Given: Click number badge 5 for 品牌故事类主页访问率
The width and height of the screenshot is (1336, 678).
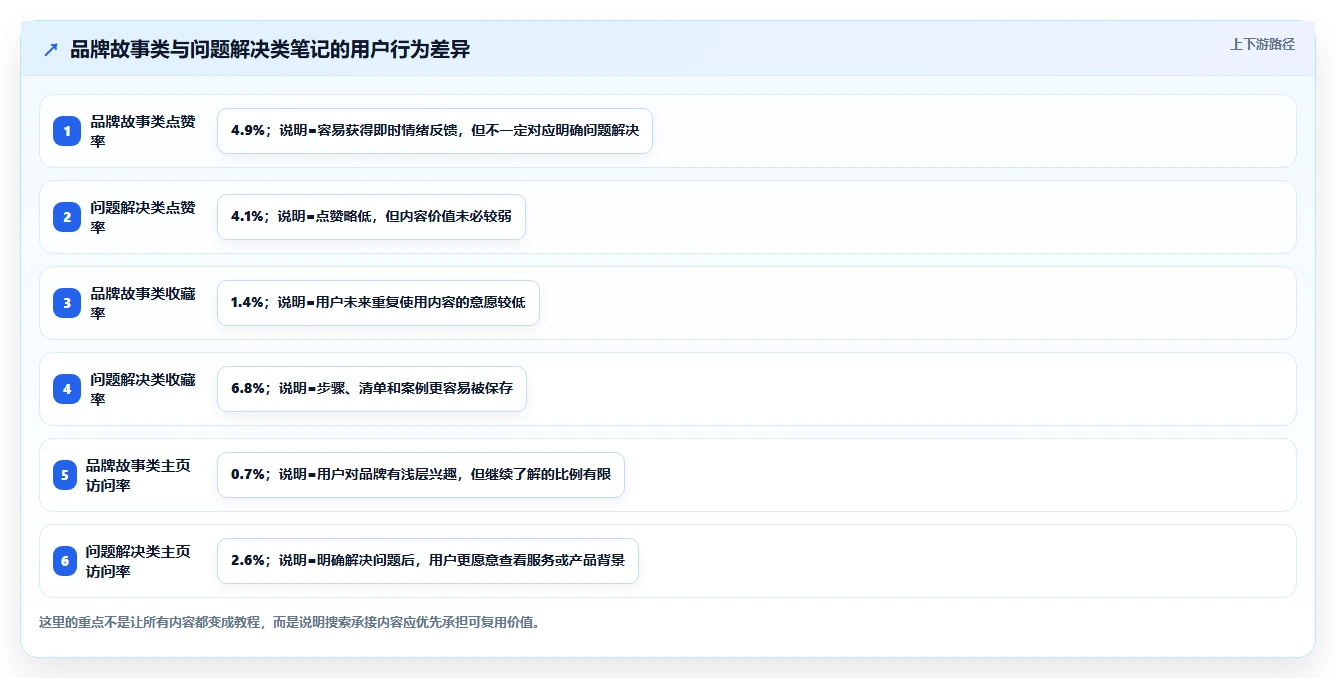Looking at the screenshot, I should click(x=65, y=475).
